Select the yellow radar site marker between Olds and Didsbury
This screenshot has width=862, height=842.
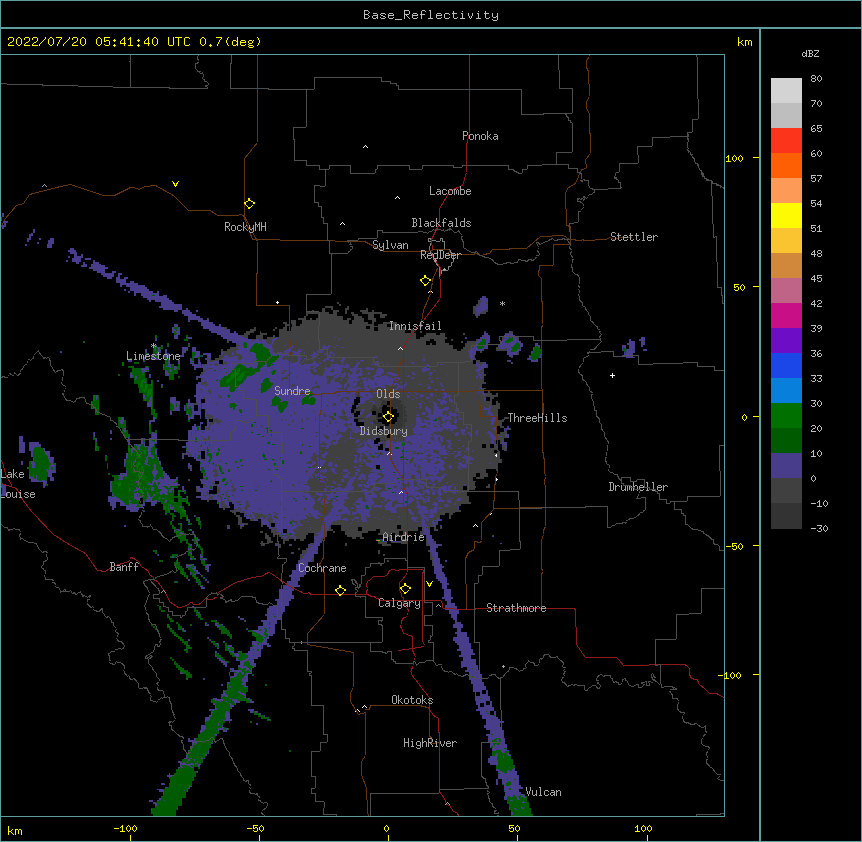(x=388, y=417)
